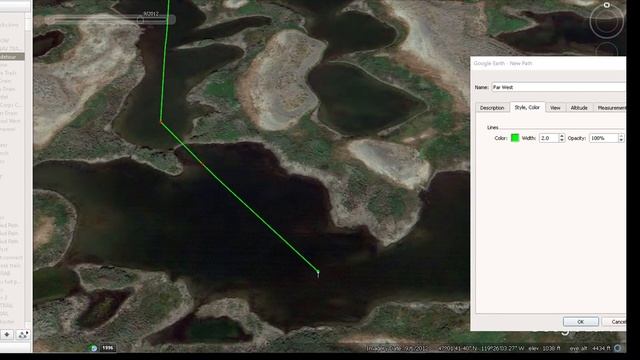
Task: Click the diamond icon button below the sidebar
Action: tap(7, 335)
